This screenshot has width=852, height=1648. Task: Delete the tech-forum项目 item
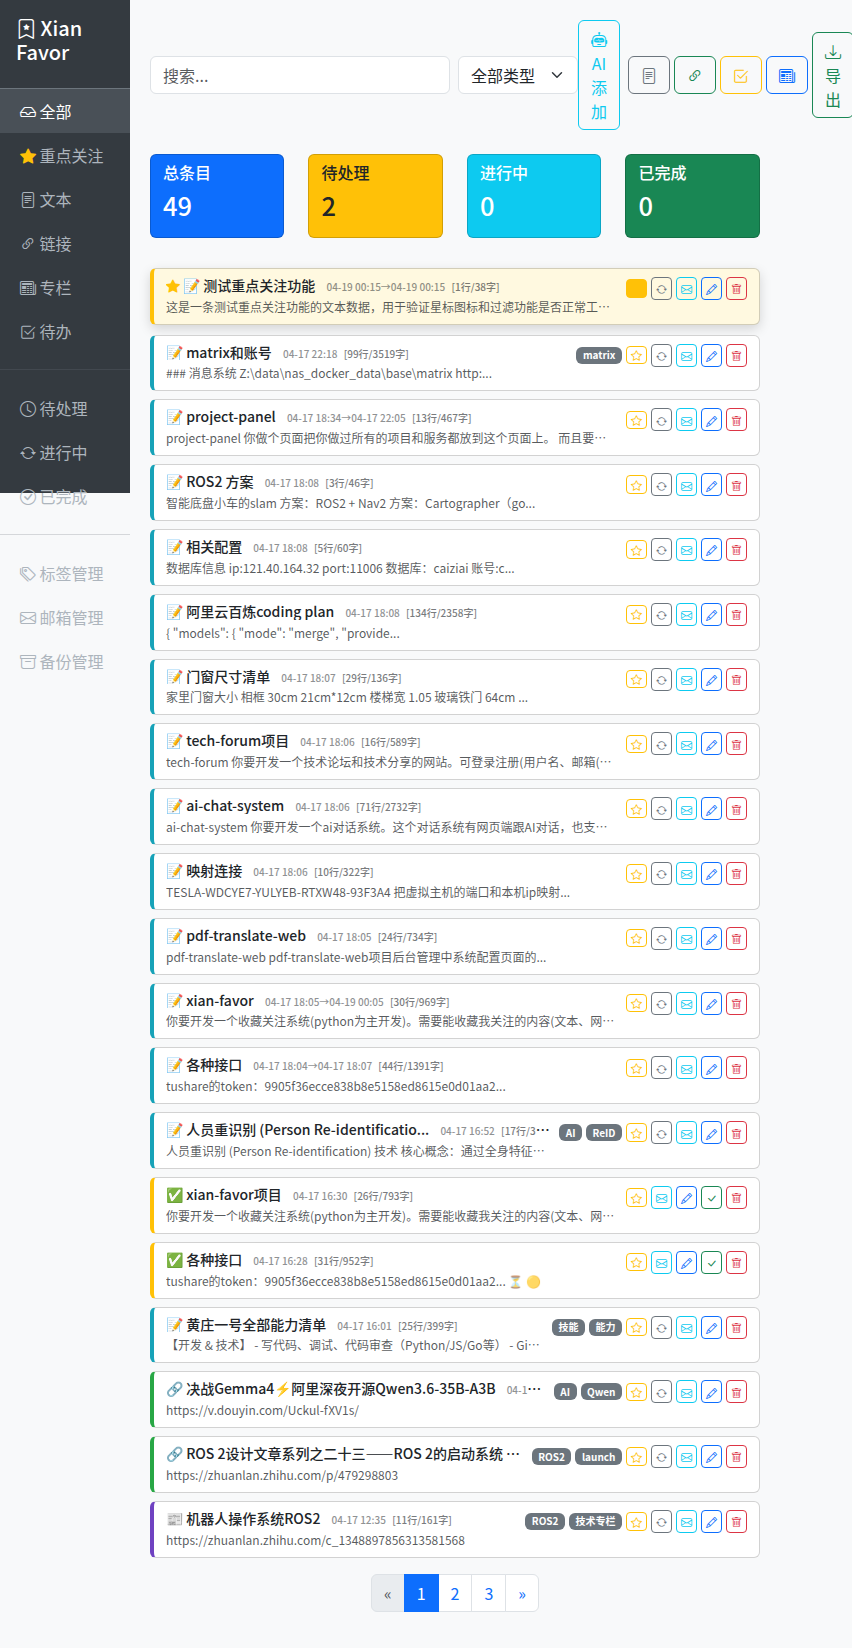(x=736, y=744)
